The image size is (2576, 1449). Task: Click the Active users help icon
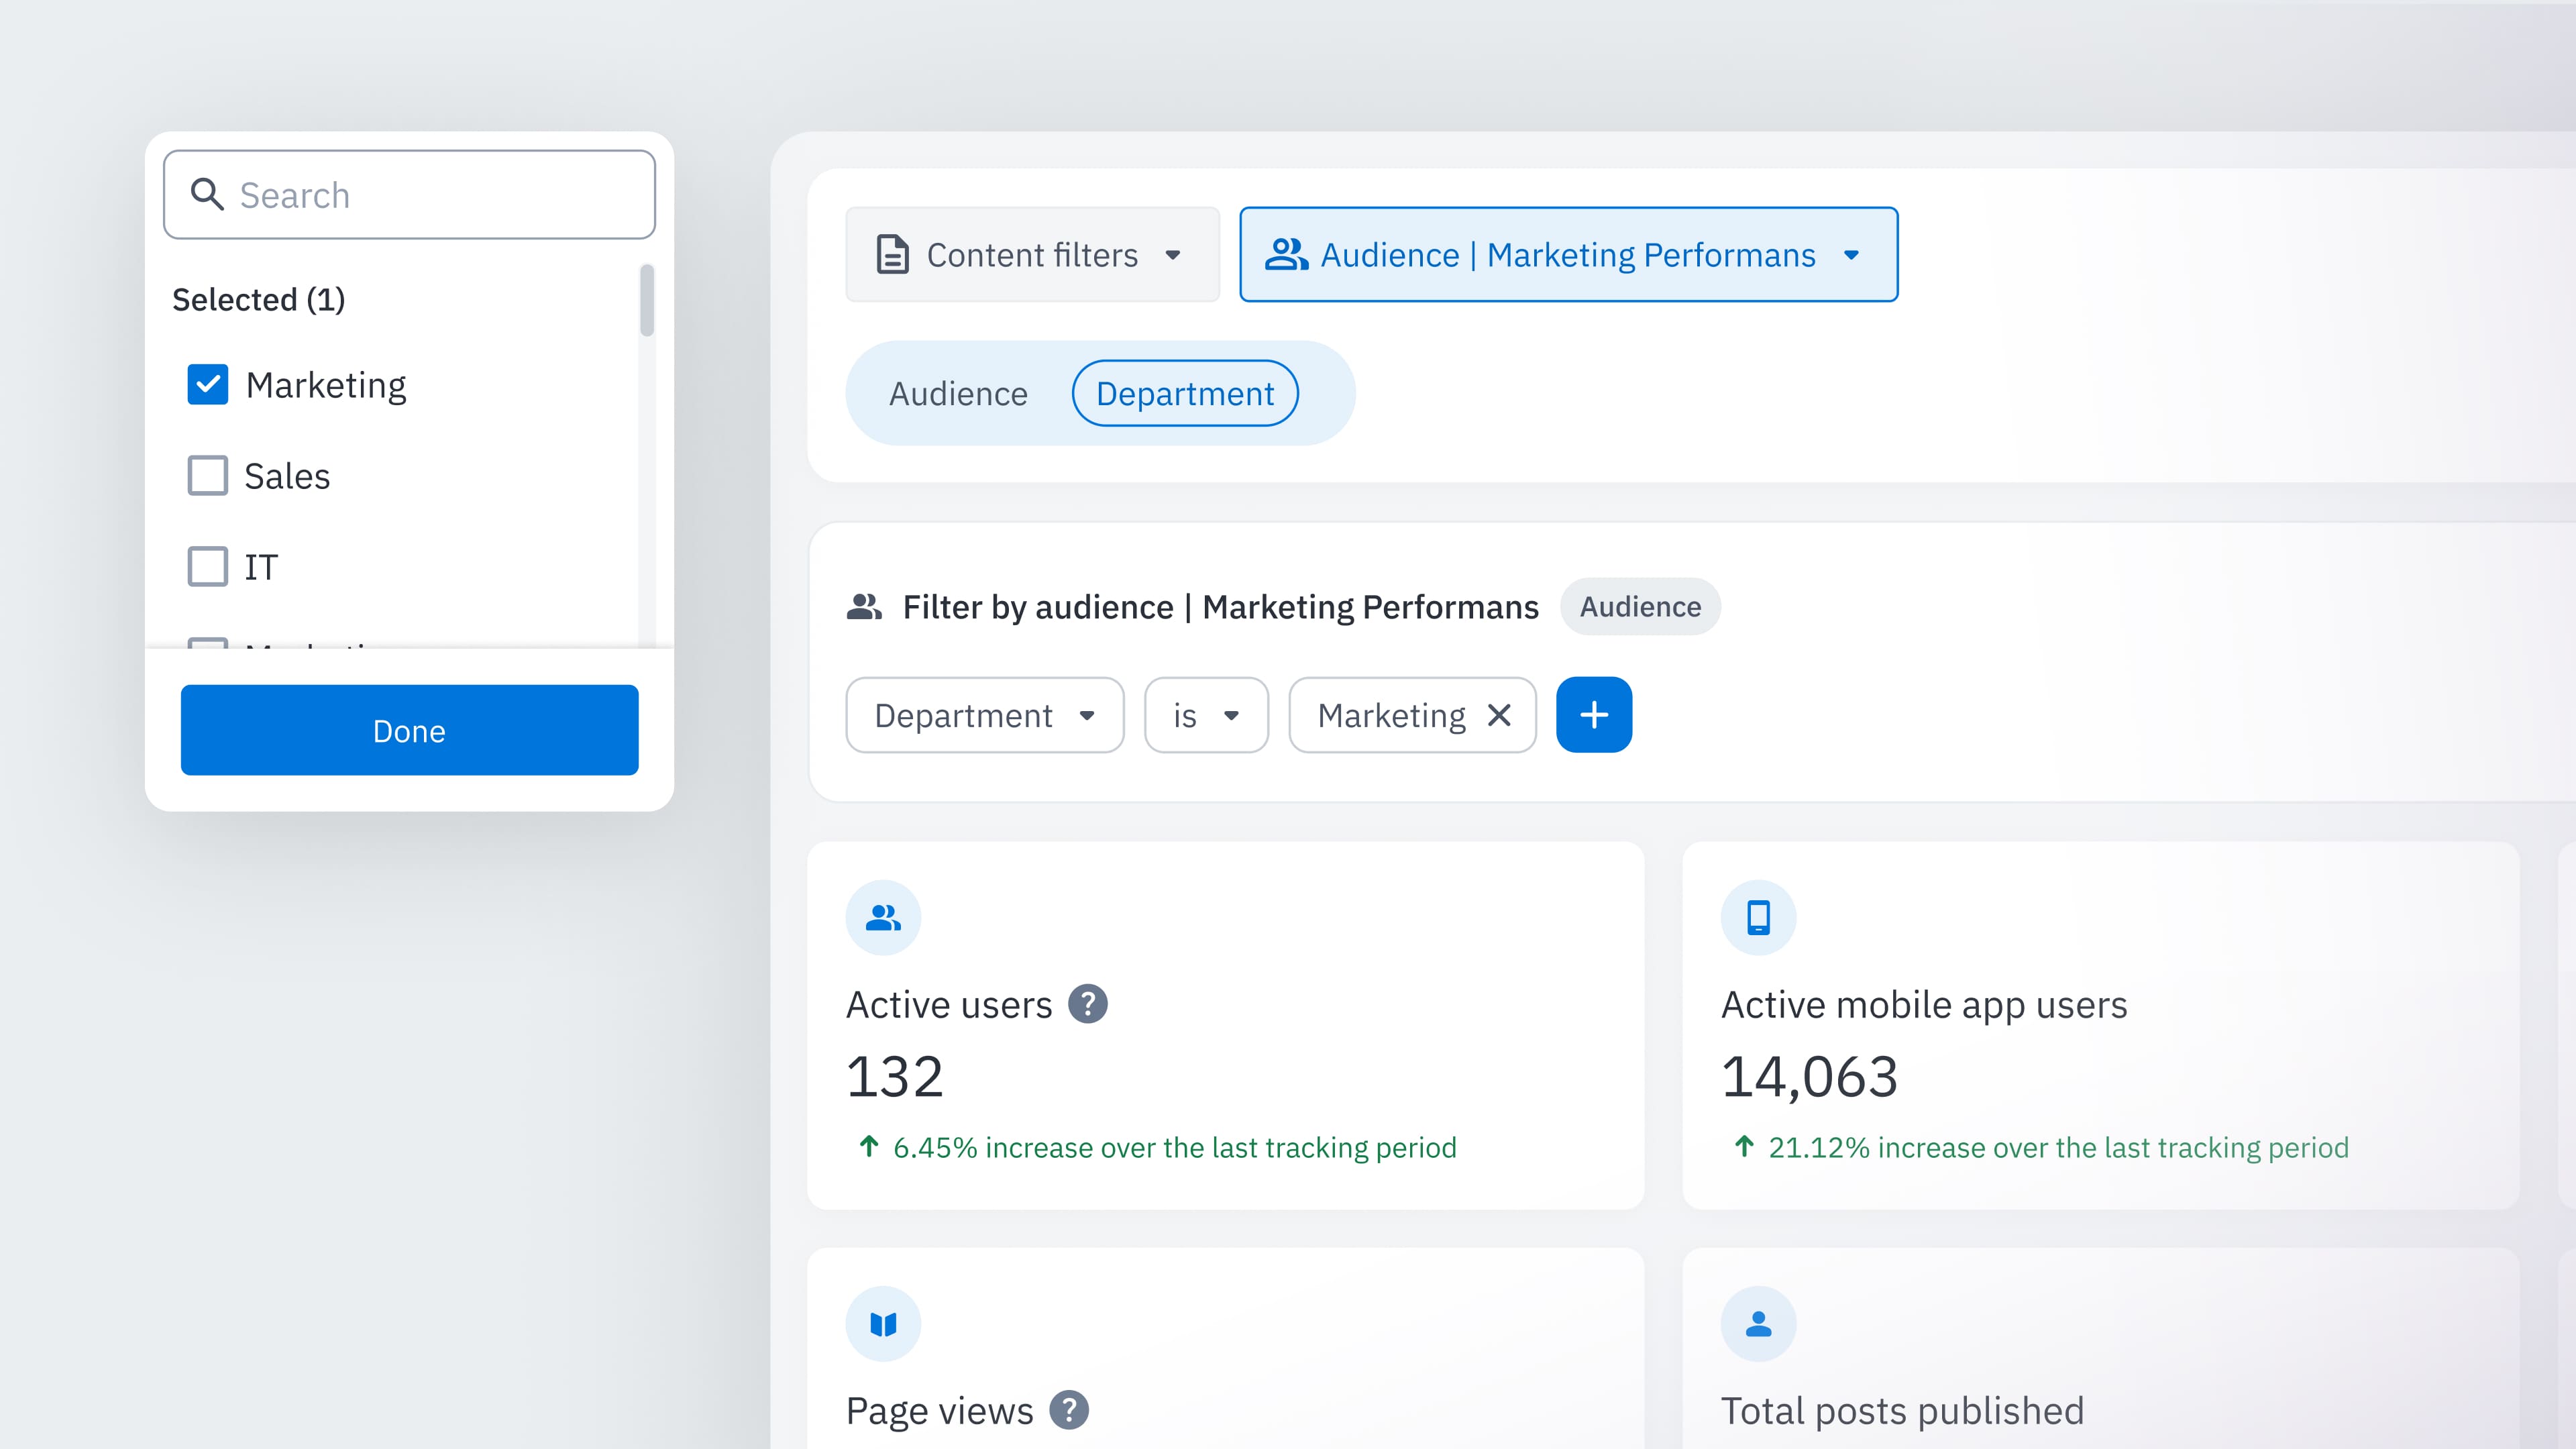[x=1087, y=1004]
